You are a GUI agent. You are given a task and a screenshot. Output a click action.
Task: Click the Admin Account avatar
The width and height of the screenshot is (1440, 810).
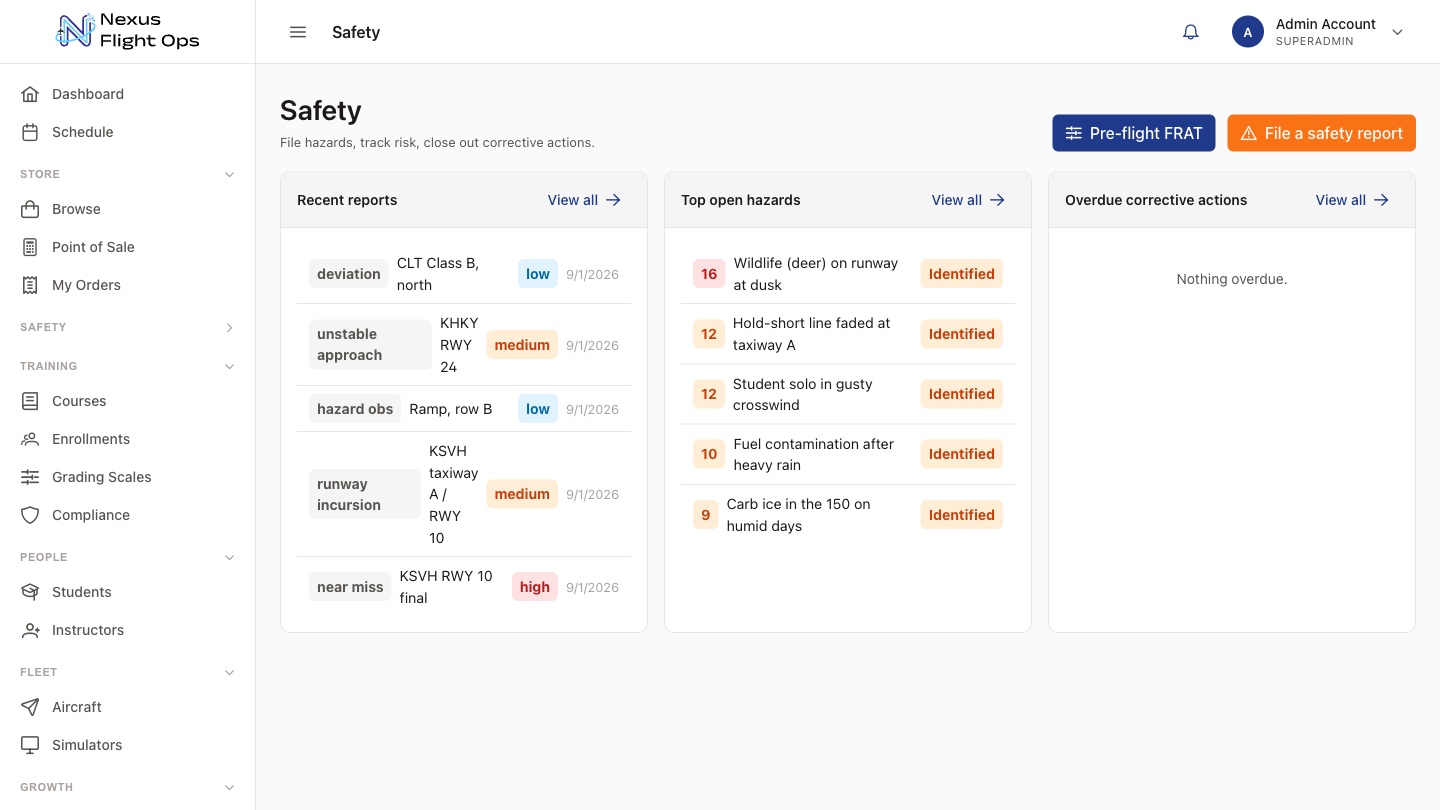coord(1248,32)
